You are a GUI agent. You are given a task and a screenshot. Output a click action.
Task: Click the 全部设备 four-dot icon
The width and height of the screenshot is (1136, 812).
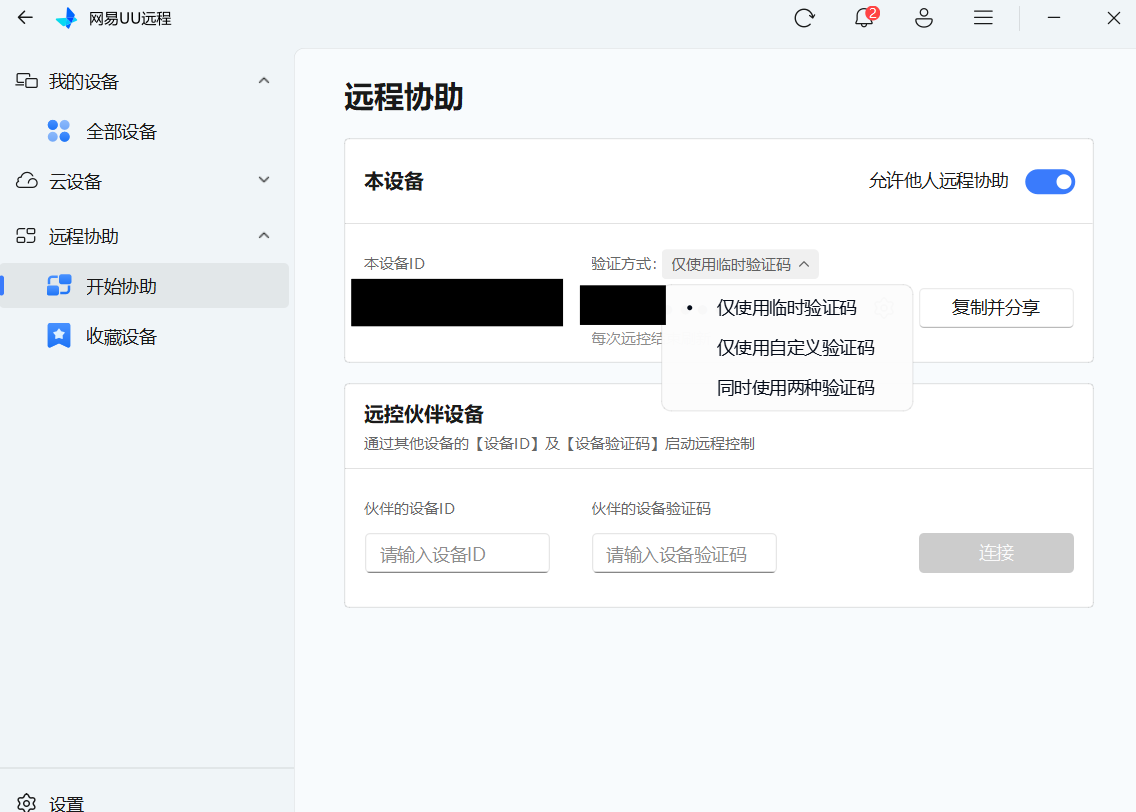pyautogui.click(x=59, y=131)
